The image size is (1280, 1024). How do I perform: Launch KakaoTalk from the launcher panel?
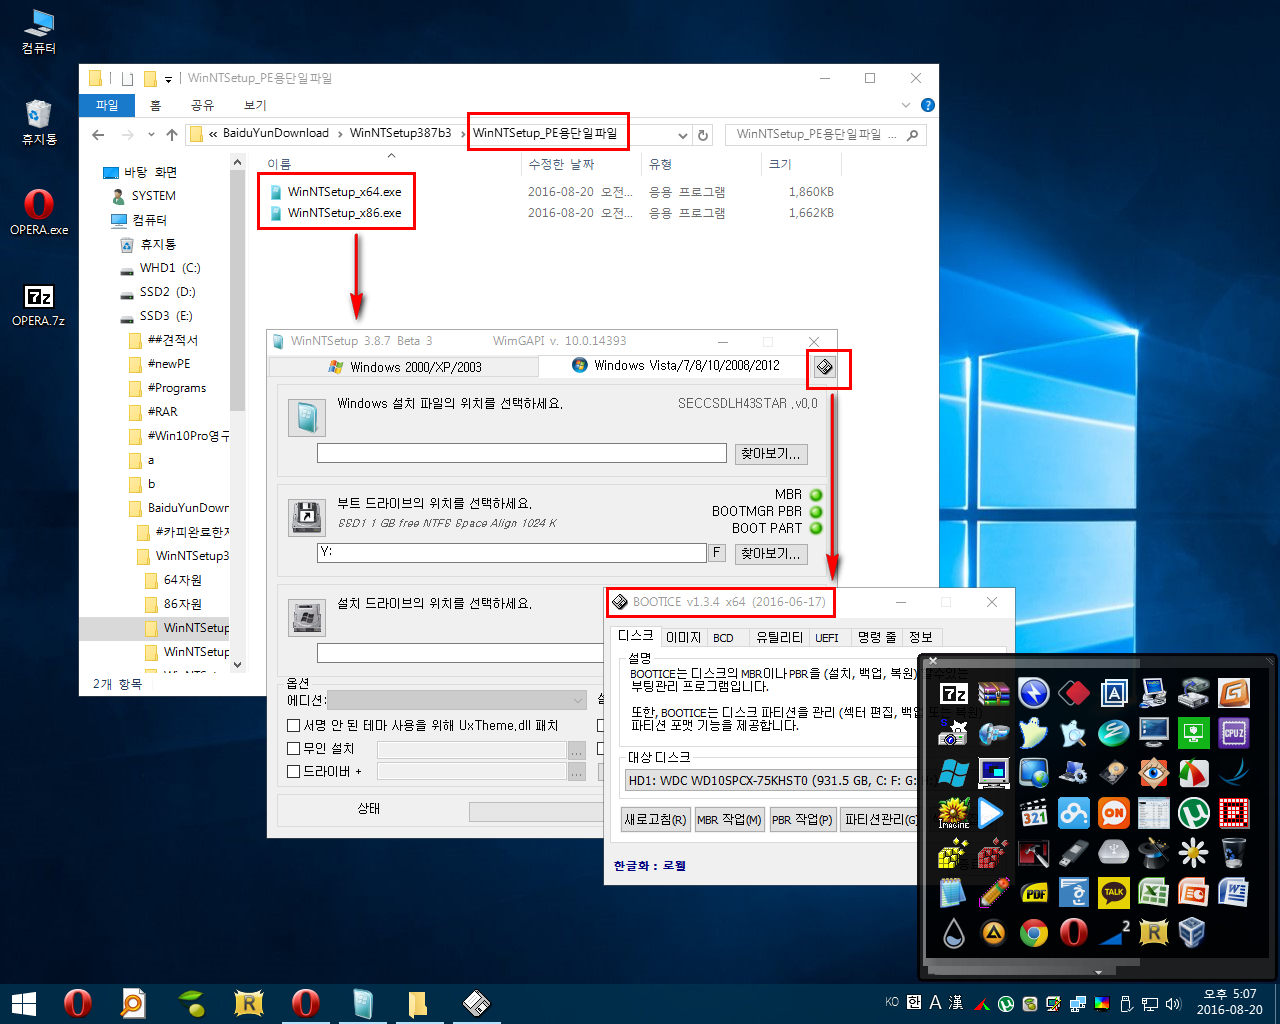[1113, 893]
